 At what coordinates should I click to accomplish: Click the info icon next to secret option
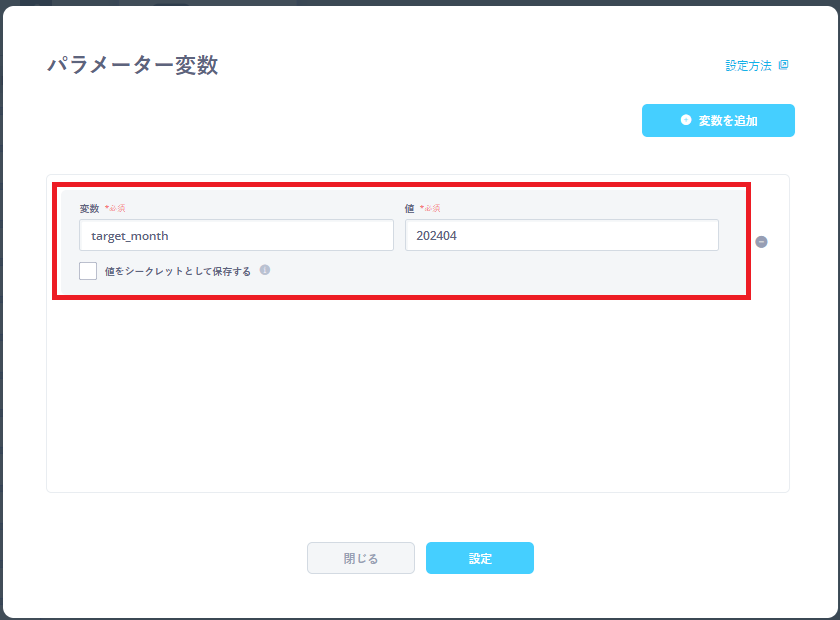265,270
